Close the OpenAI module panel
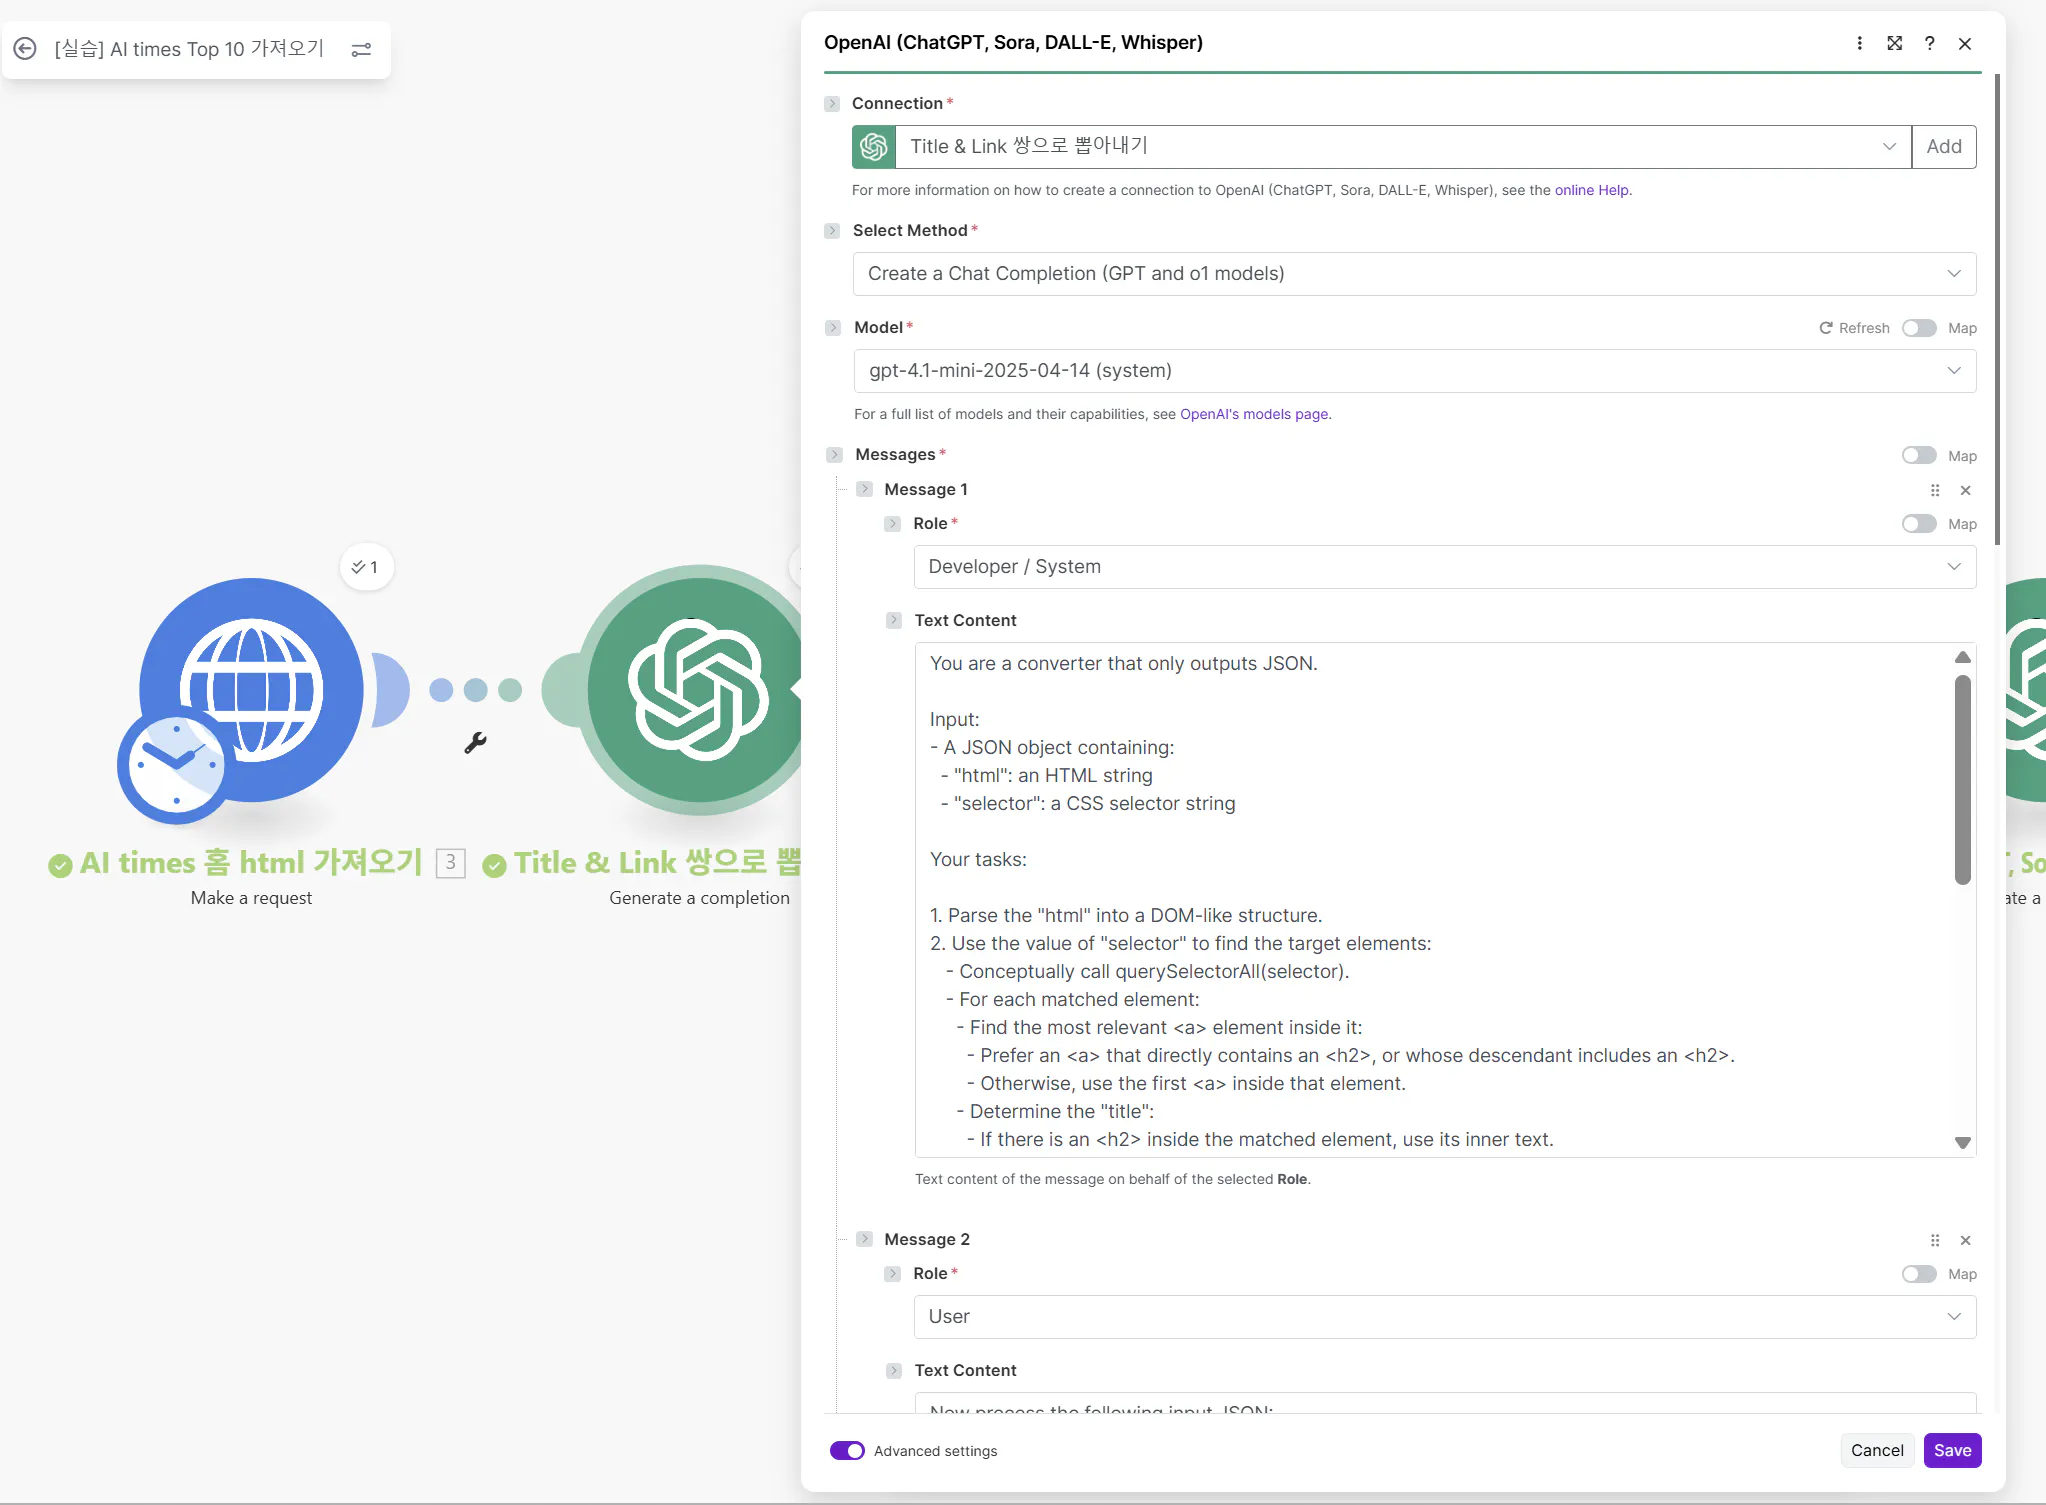This screenshot has width=2046, height=1505. point(1965,43)
